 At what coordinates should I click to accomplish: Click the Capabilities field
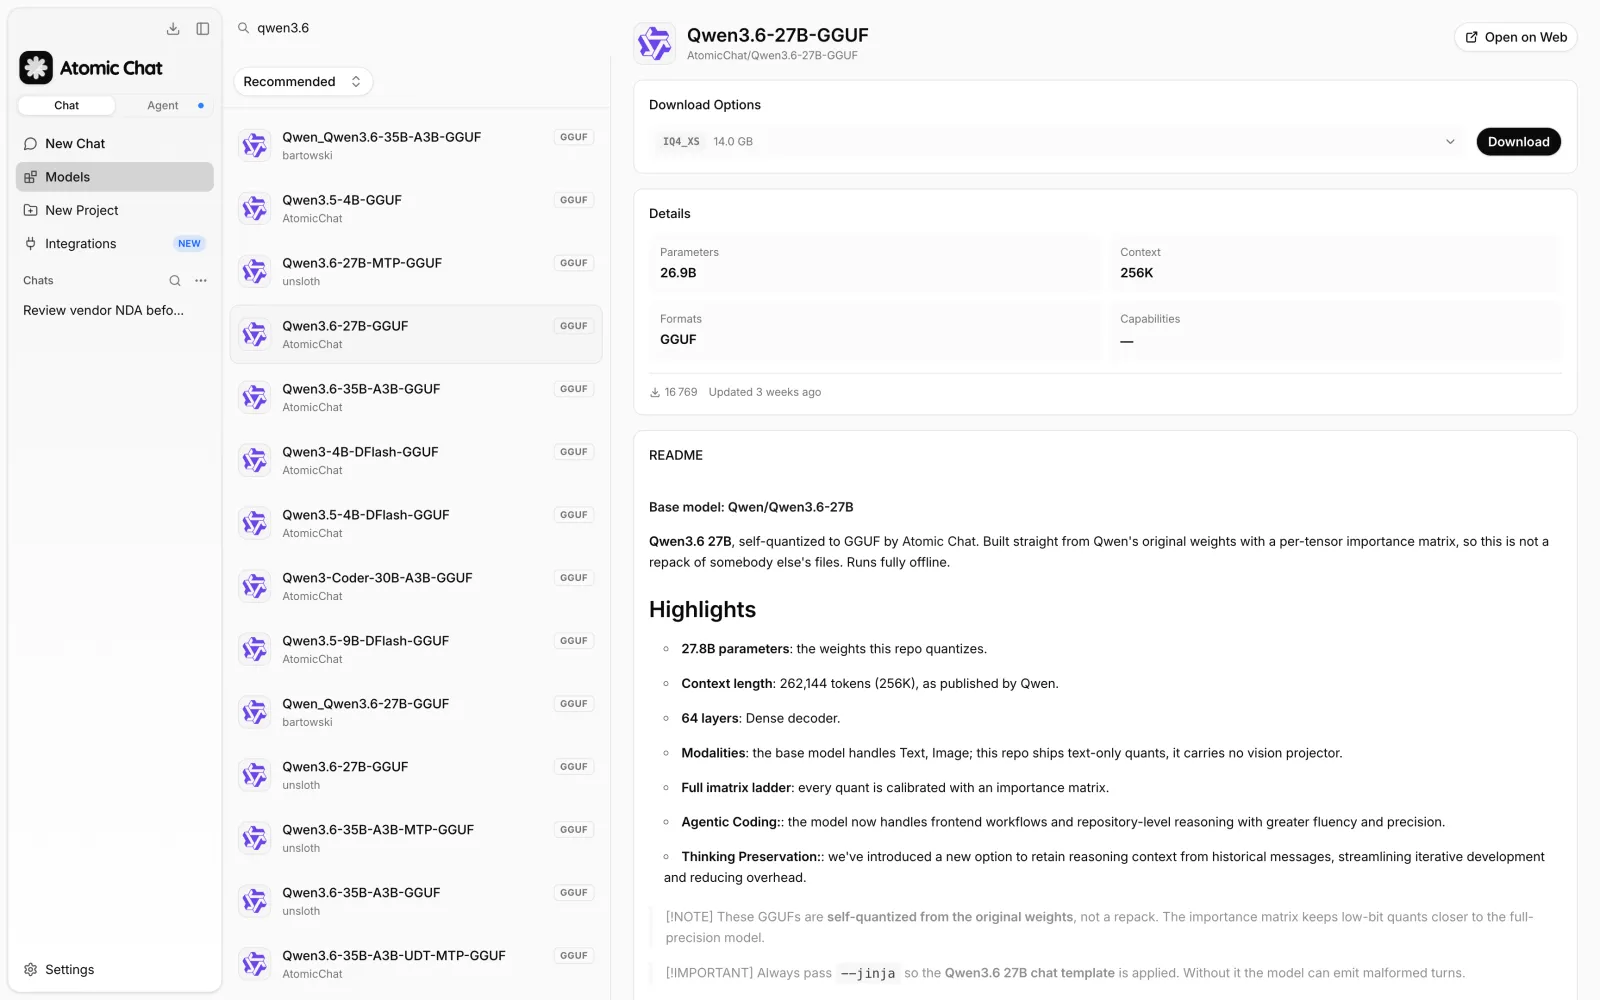click(x=1336, y=330)
